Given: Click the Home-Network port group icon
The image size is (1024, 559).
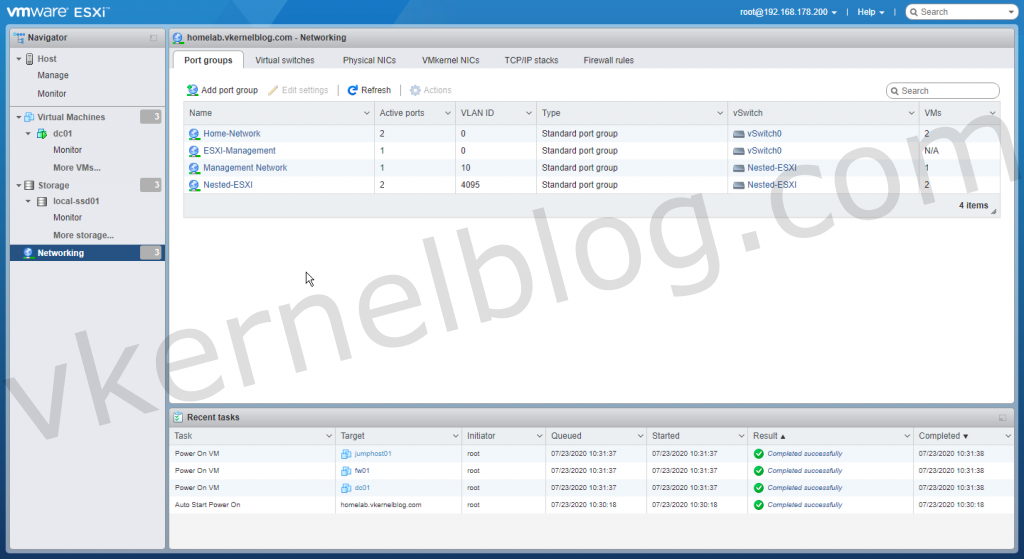Looking at the screenshot, I should (194, 134).
